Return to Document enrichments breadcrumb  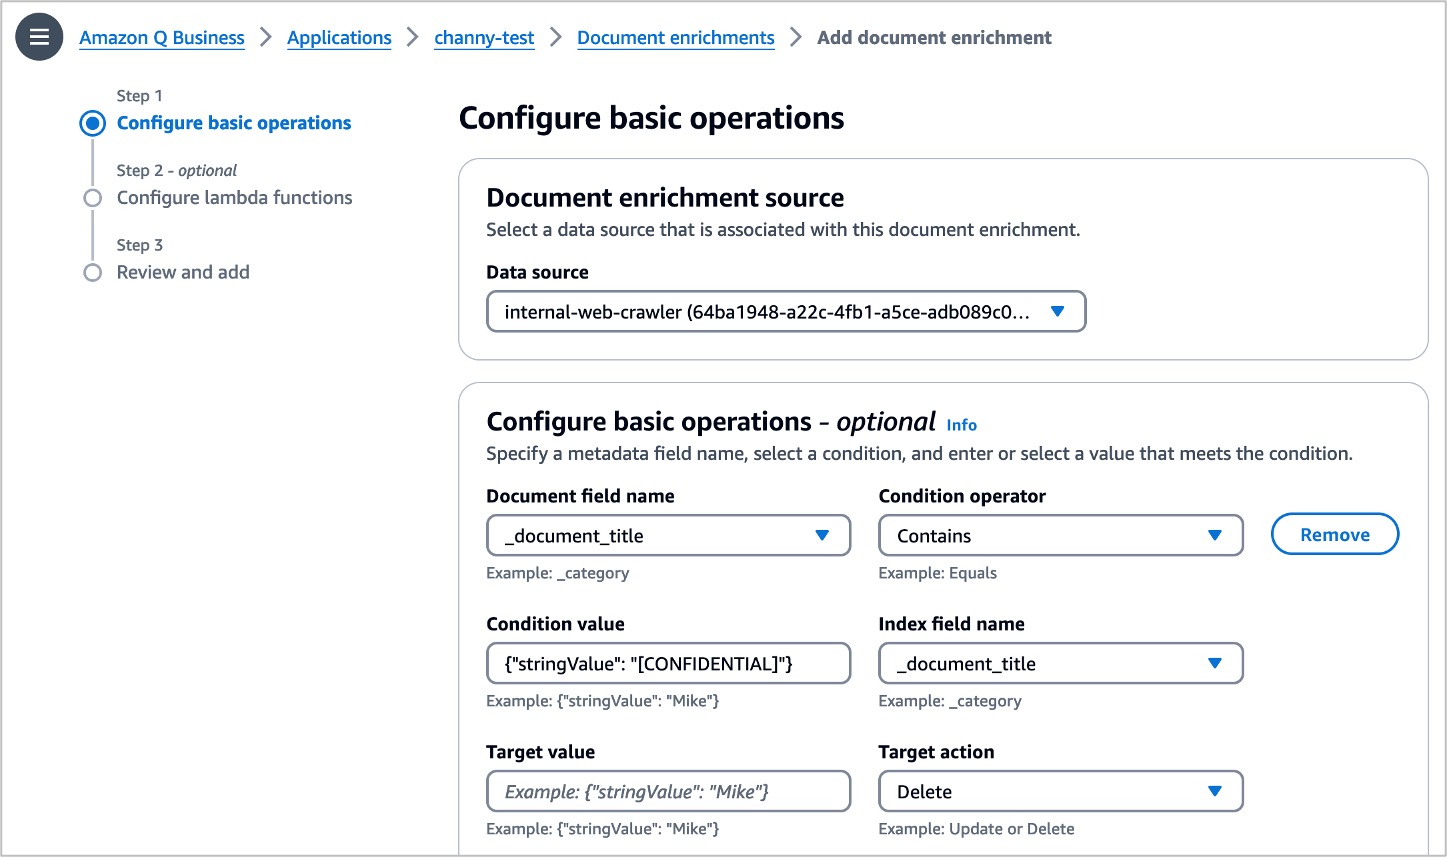675,38
